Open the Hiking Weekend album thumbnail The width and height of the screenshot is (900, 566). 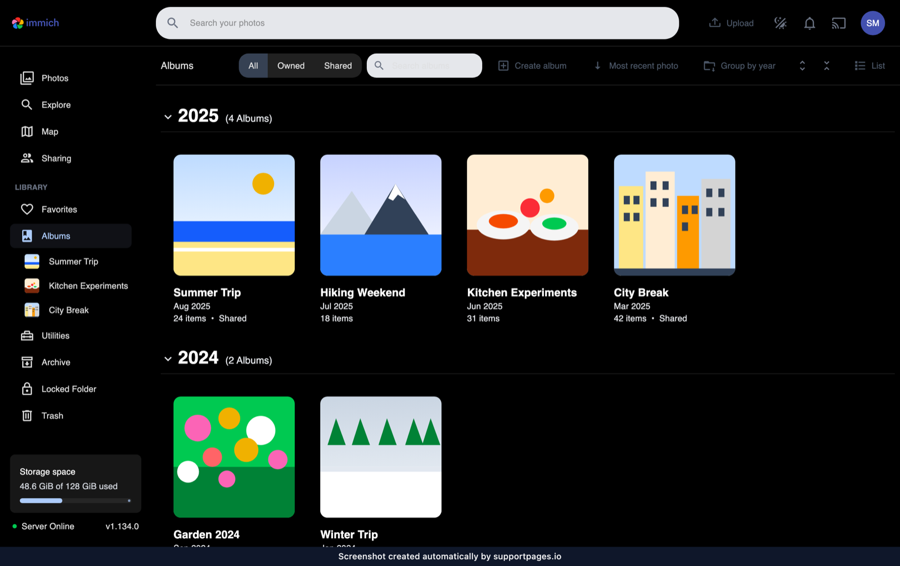[x=381, y=215]
